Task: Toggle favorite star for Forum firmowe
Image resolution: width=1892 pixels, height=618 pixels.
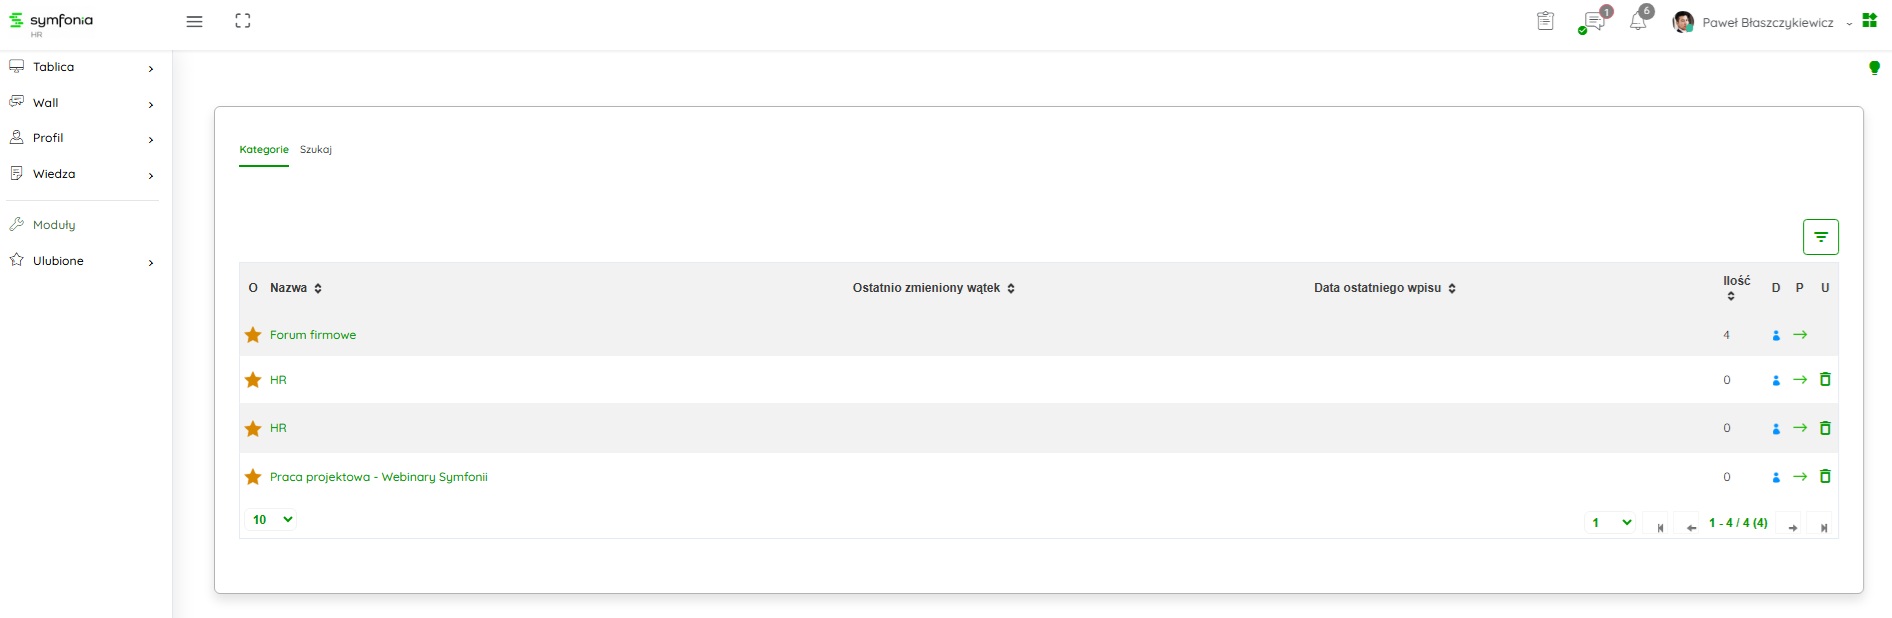Action: coord(253,335)
